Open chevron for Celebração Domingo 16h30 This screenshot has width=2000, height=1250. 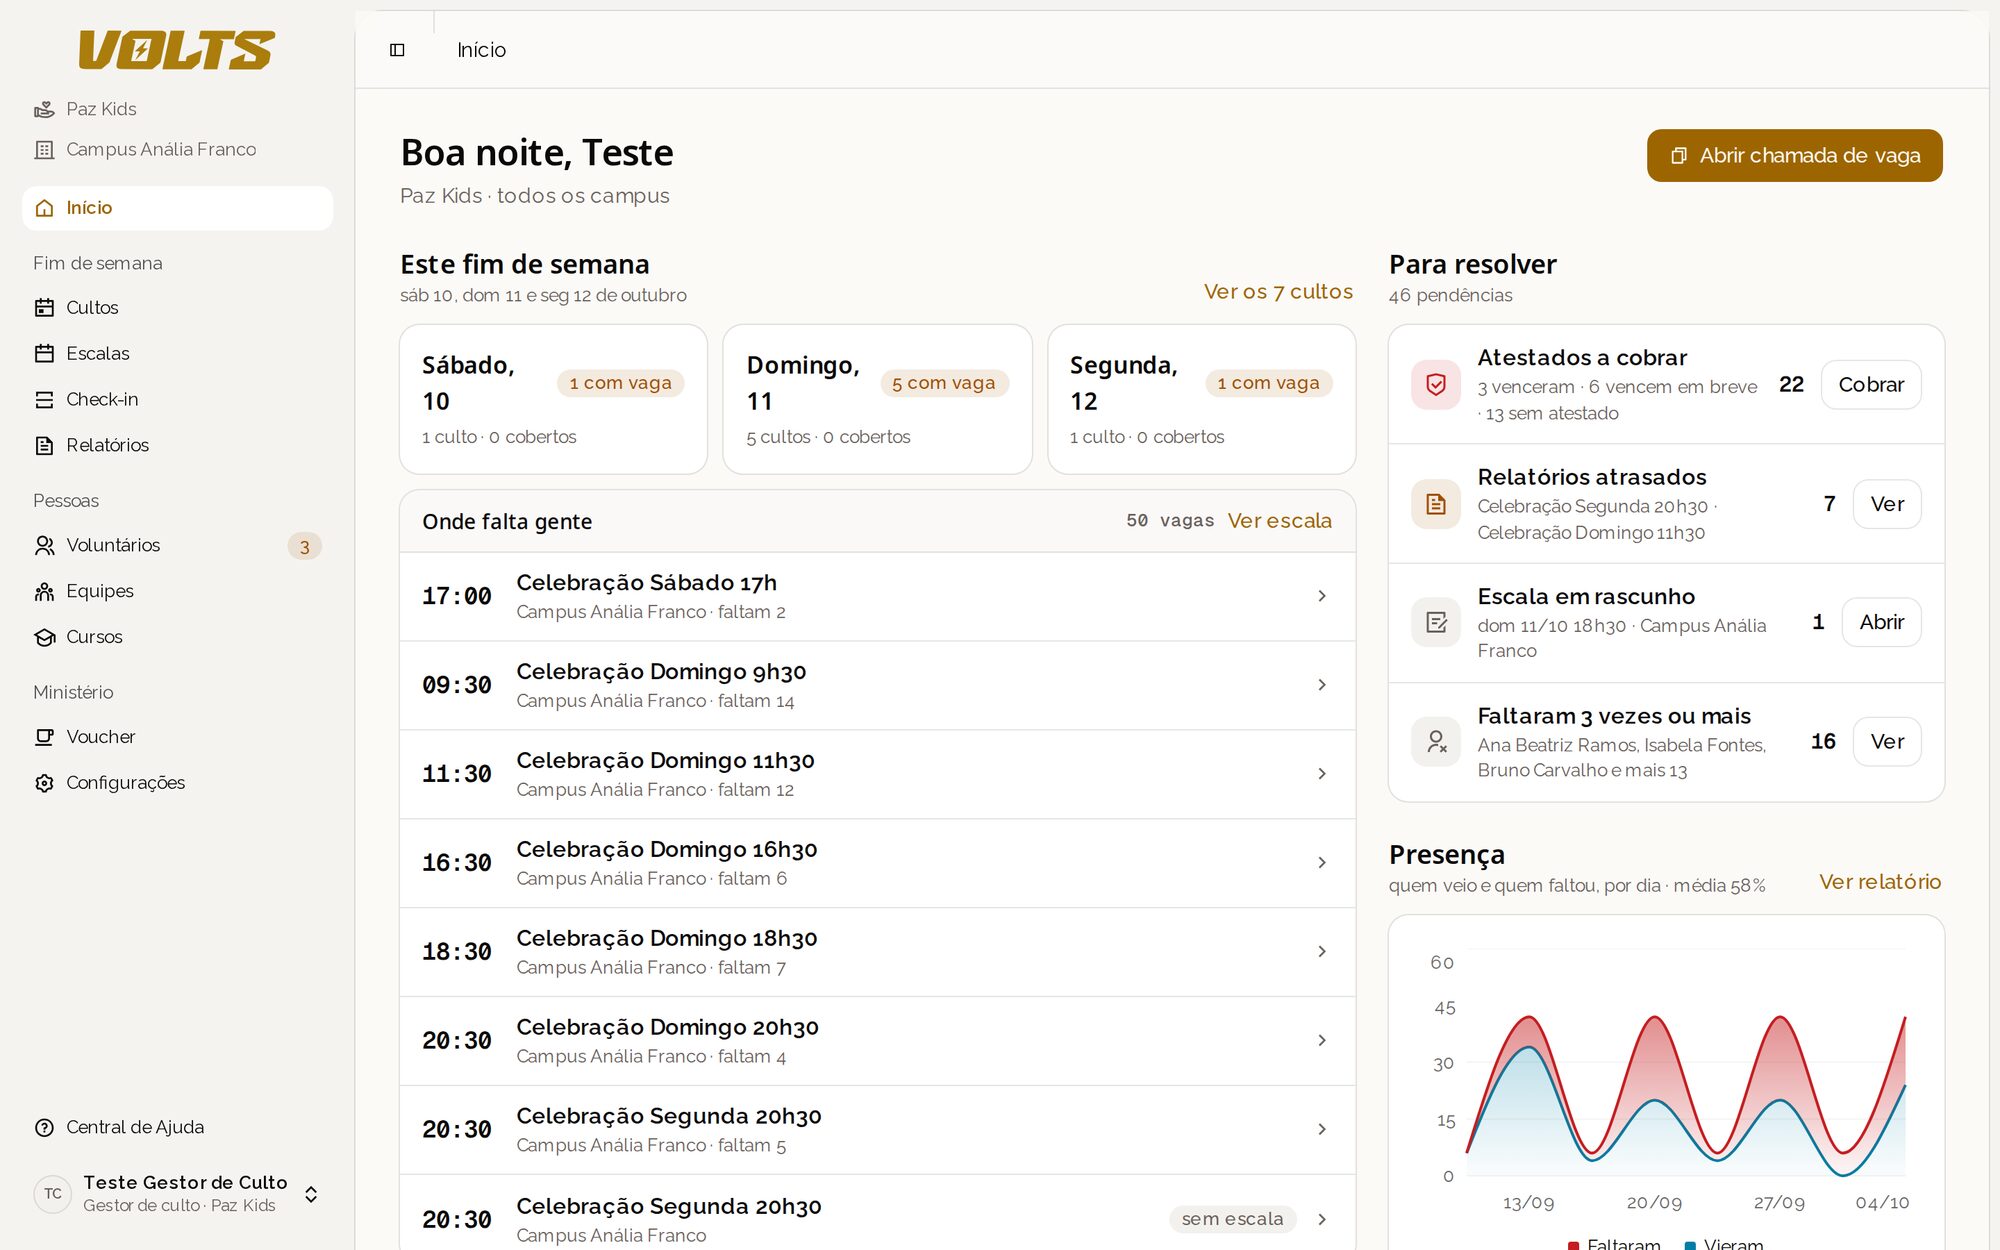point(1322,863)
